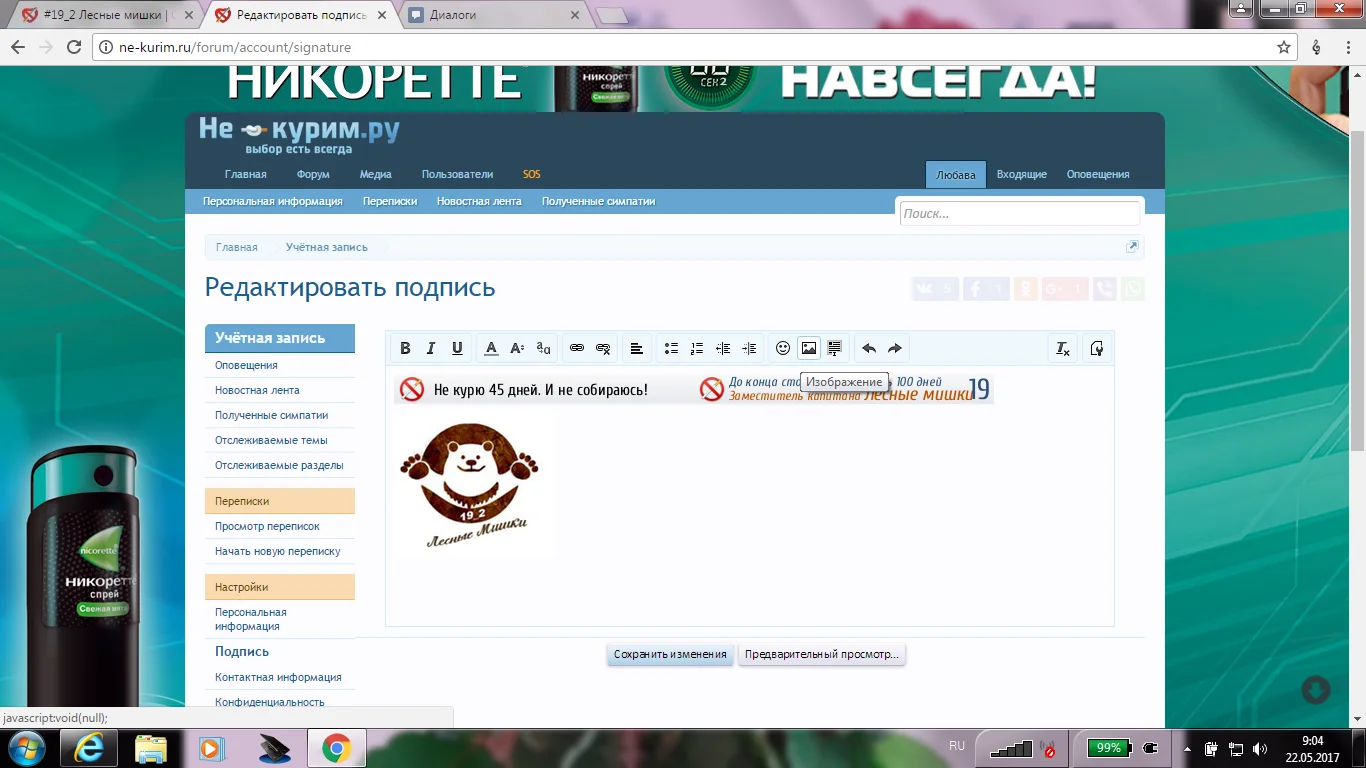The height and width of the screenshot is (768, 1366).
Task: Insert a bulleted list
Action: pyautogui.click(x=671, y=348)
